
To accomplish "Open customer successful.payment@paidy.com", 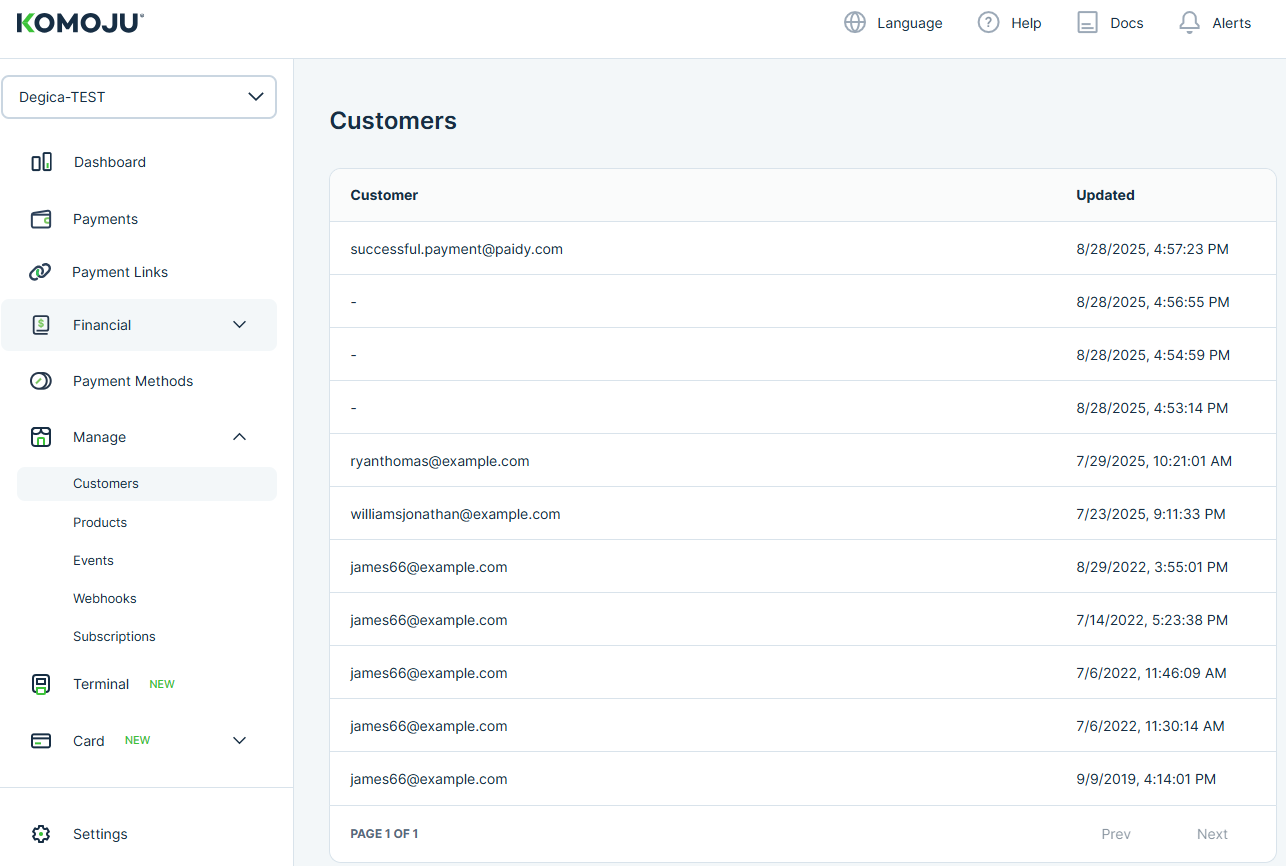I will (803, 249).
